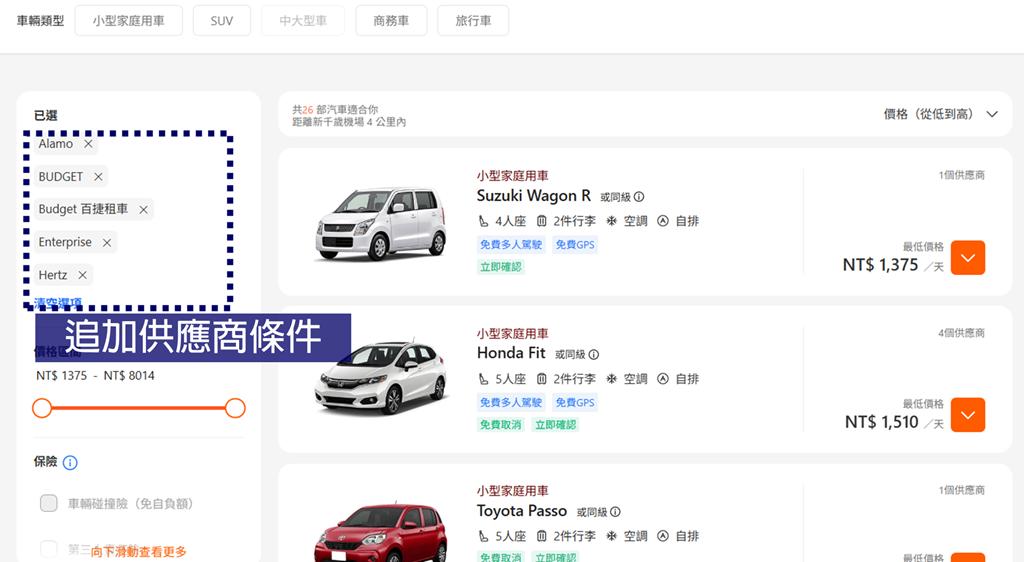The height and width of the screenshot is (562, 1024).
Task: Open insurance info icon next to 保險
Action: (x=70, y=462)
